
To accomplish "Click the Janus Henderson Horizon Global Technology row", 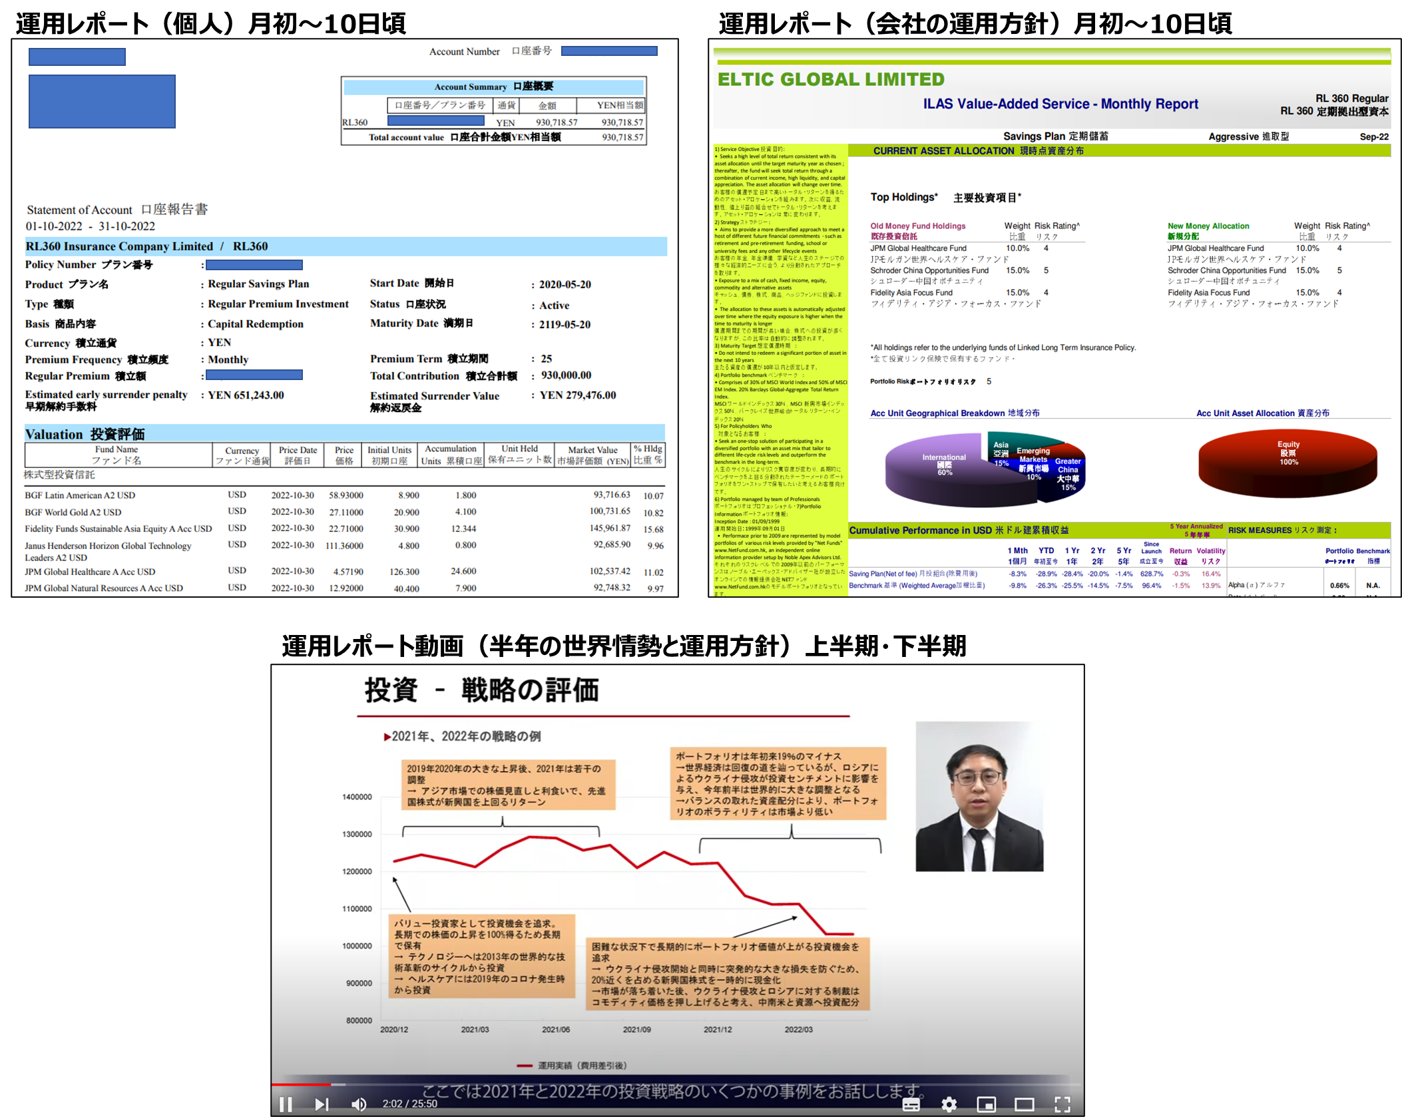I will (x=344, y=551).
